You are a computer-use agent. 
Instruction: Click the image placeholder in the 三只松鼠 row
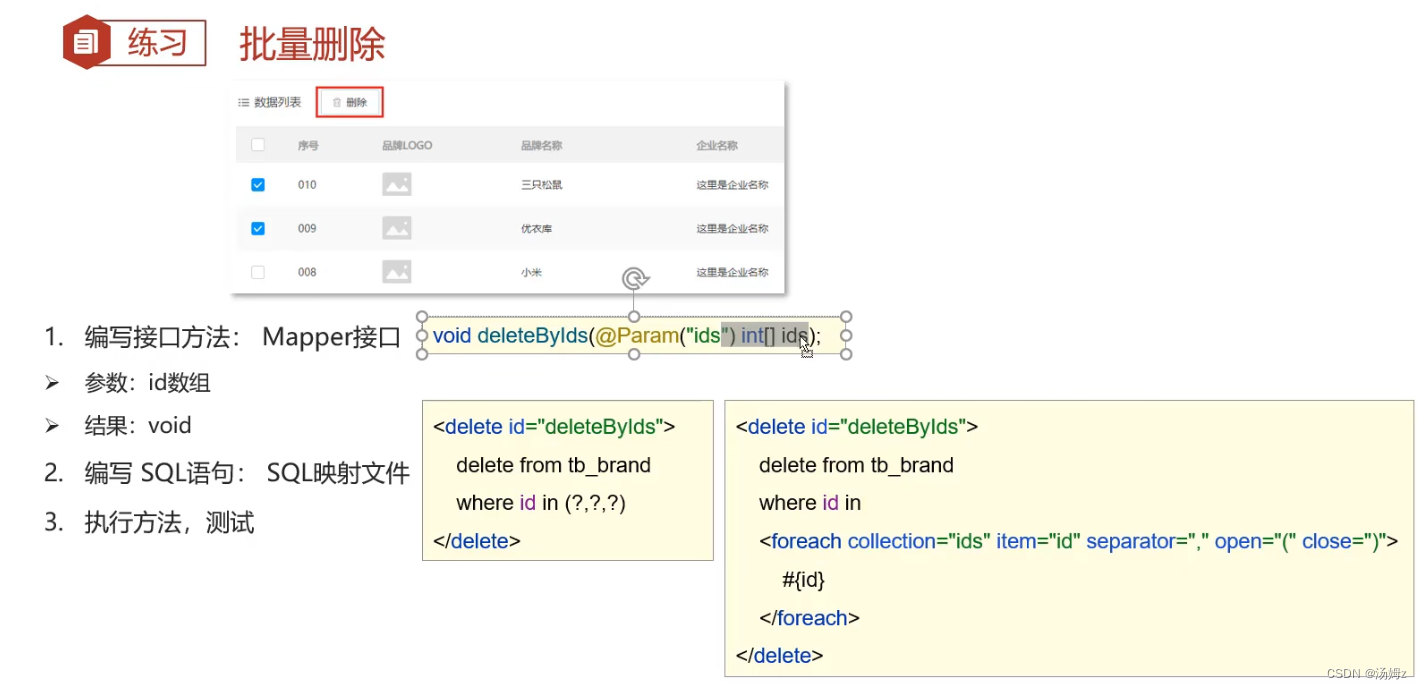396,184
